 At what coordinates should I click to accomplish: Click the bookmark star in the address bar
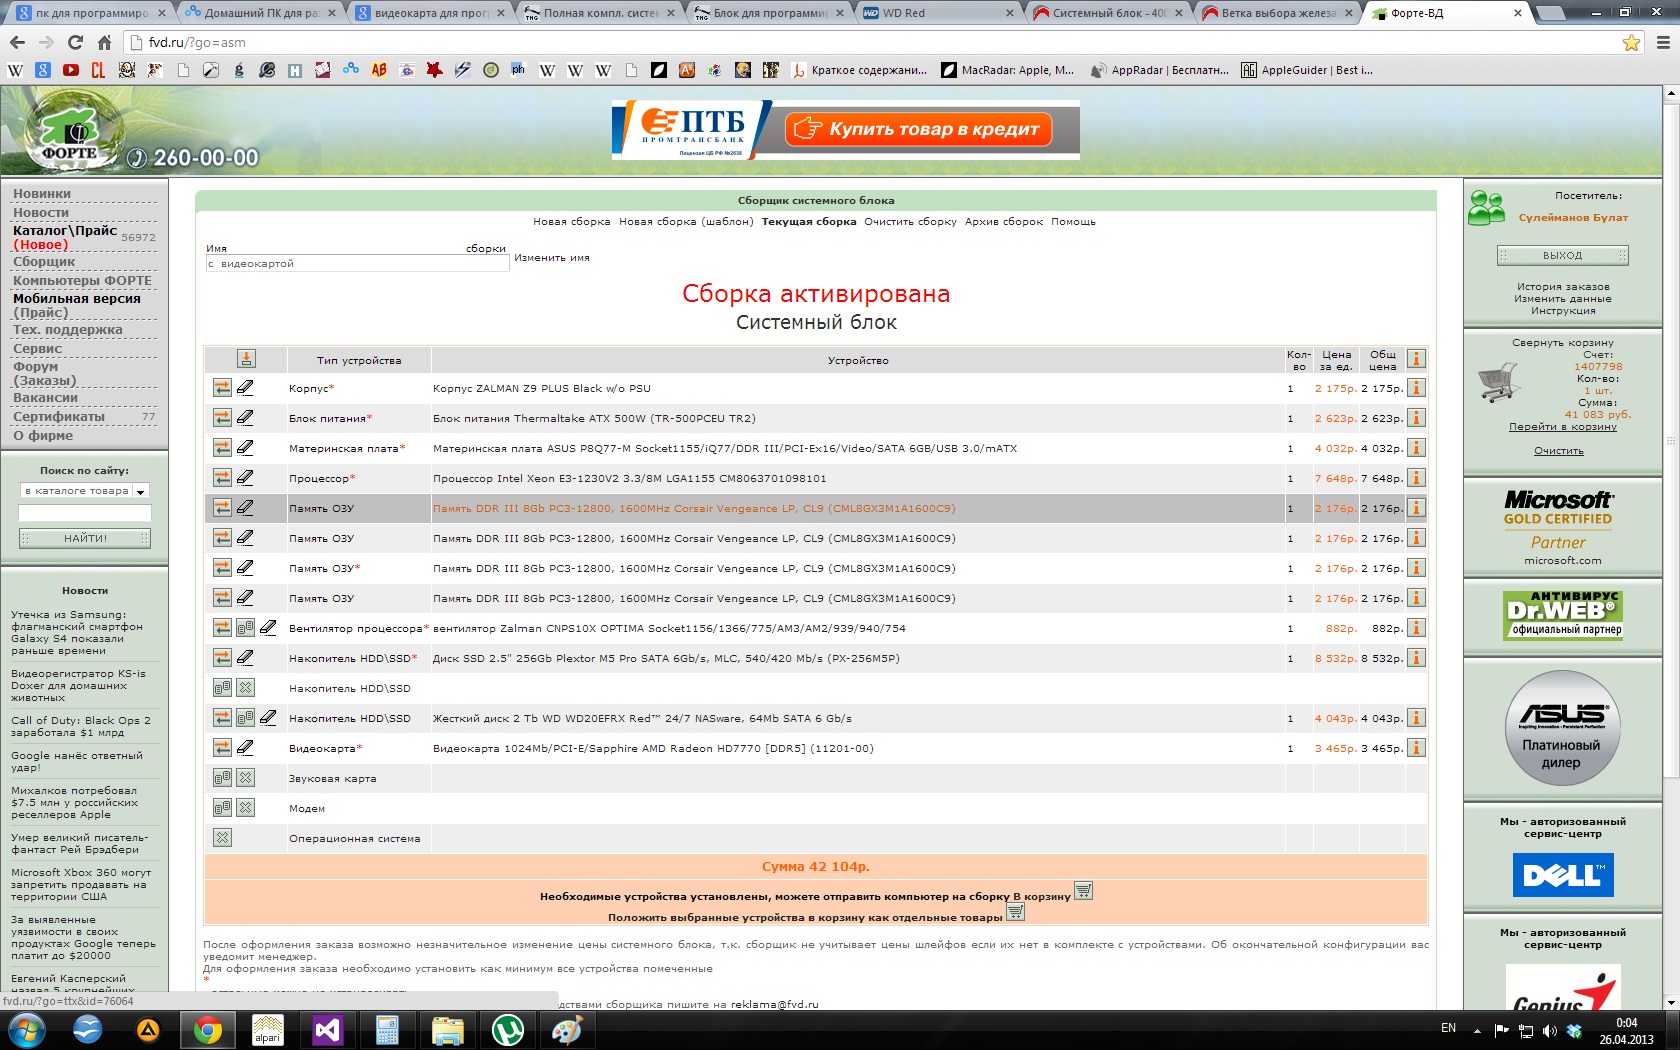(x=1631, y=42)
